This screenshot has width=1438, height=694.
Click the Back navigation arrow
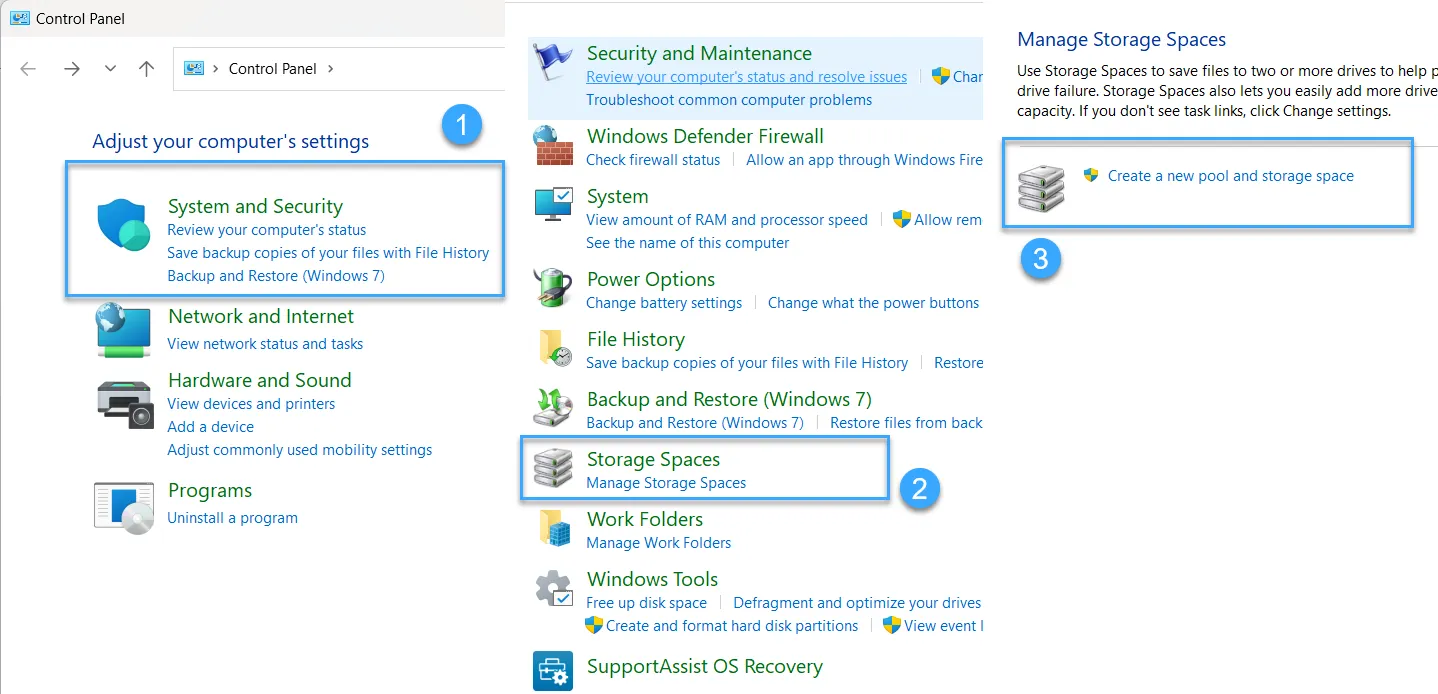[28, 69]
